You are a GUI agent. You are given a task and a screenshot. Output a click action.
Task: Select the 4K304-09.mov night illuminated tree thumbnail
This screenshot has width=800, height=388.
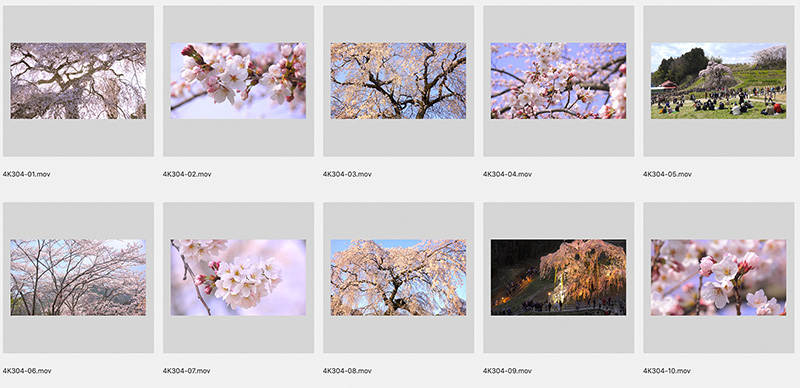pyautogui.click(x=559, y=277)
